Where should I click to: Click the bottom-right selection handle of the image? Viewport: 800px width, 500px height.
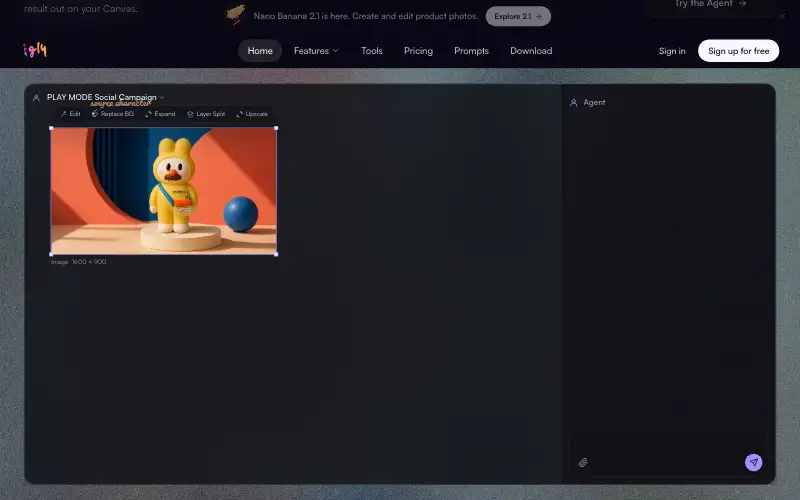tap(277, 254)
